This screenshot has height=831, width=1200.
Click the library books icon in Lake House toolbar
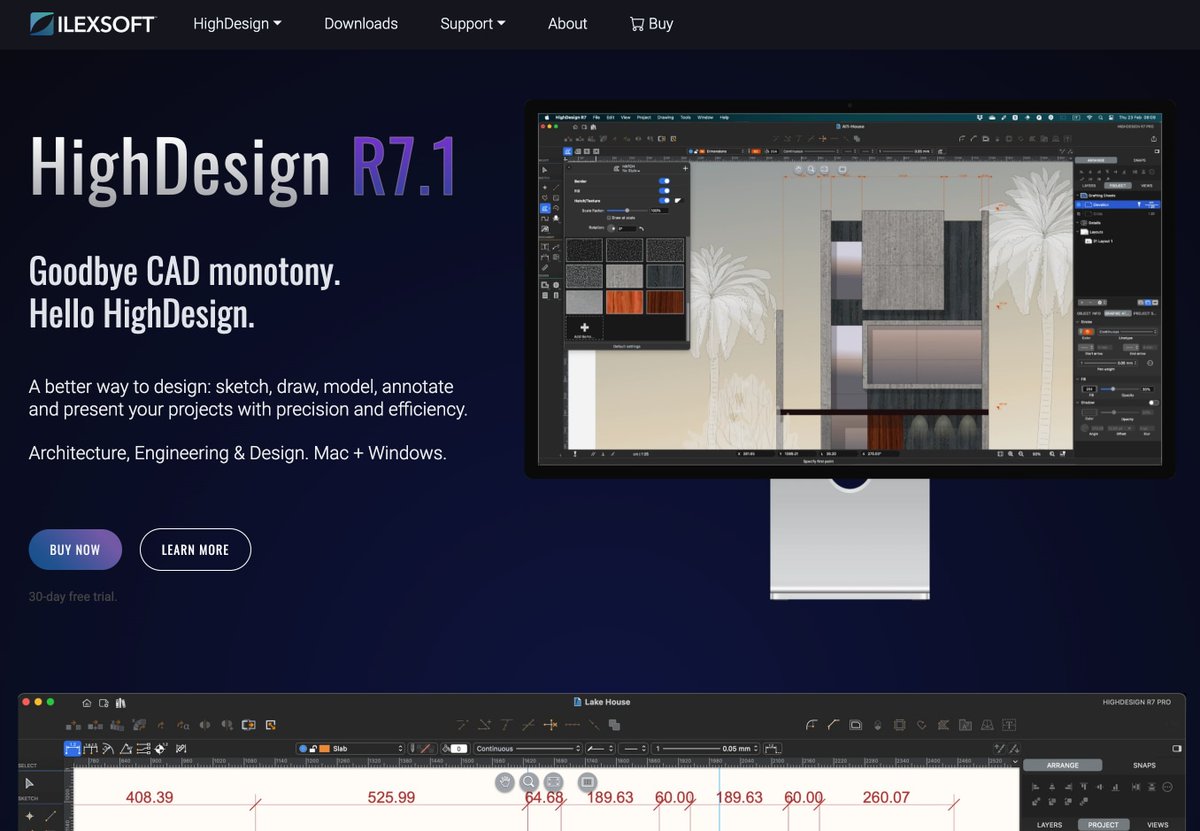[120, 703]
